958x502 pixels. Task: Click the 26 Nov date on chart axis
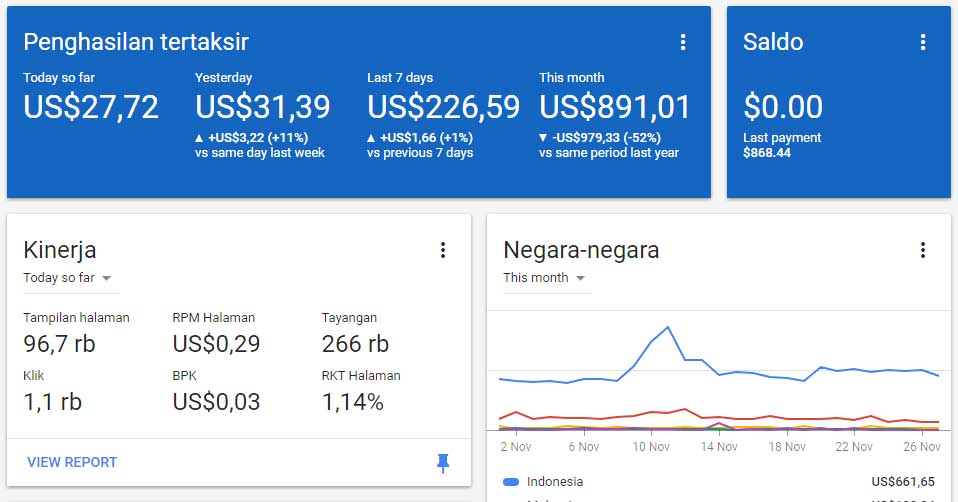922,447
